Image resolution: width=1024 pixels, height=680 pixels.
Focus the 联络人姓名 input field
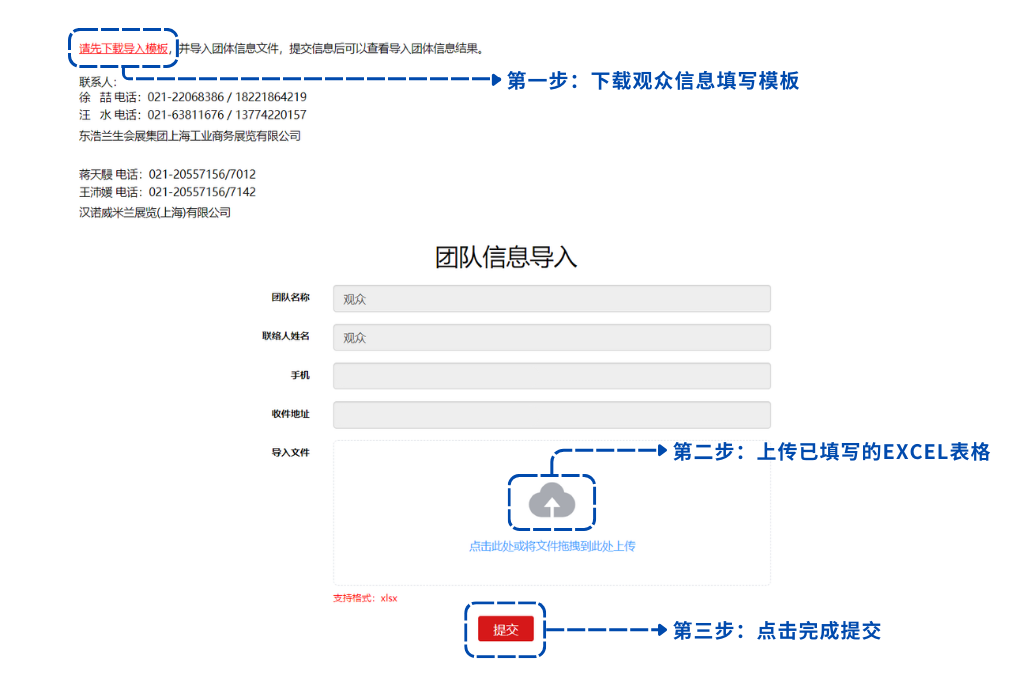click(551, 338)
